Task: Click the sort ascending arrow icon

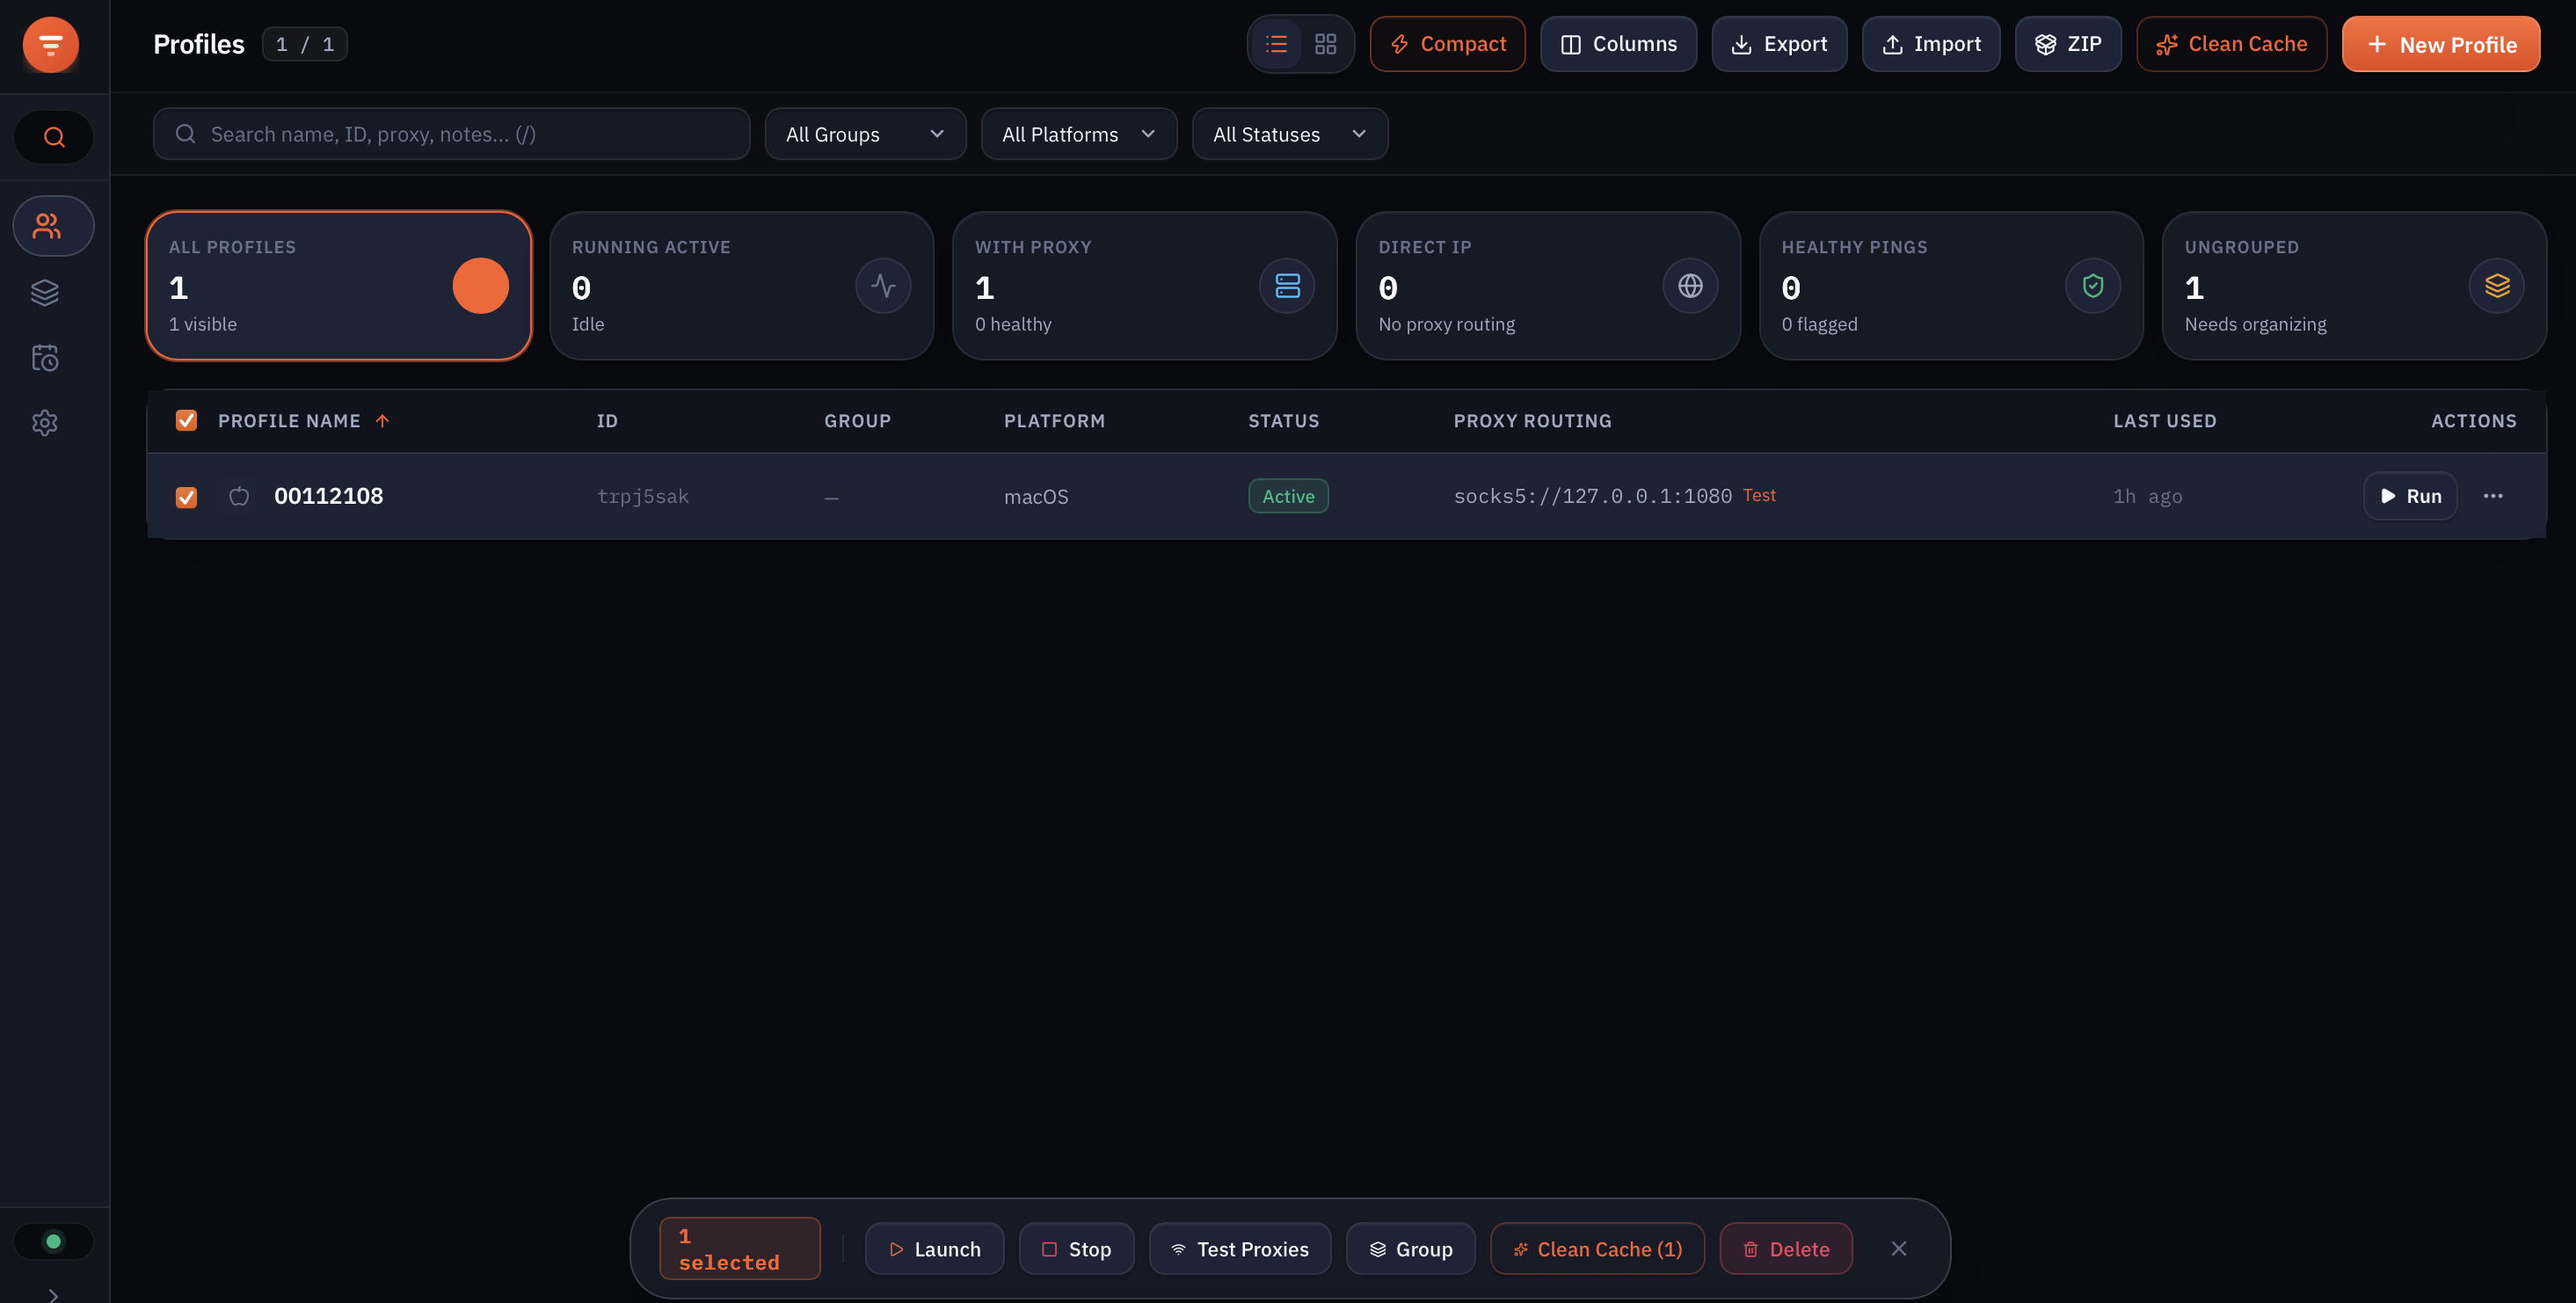Action: pyautogui.click(x=382, y=421)
